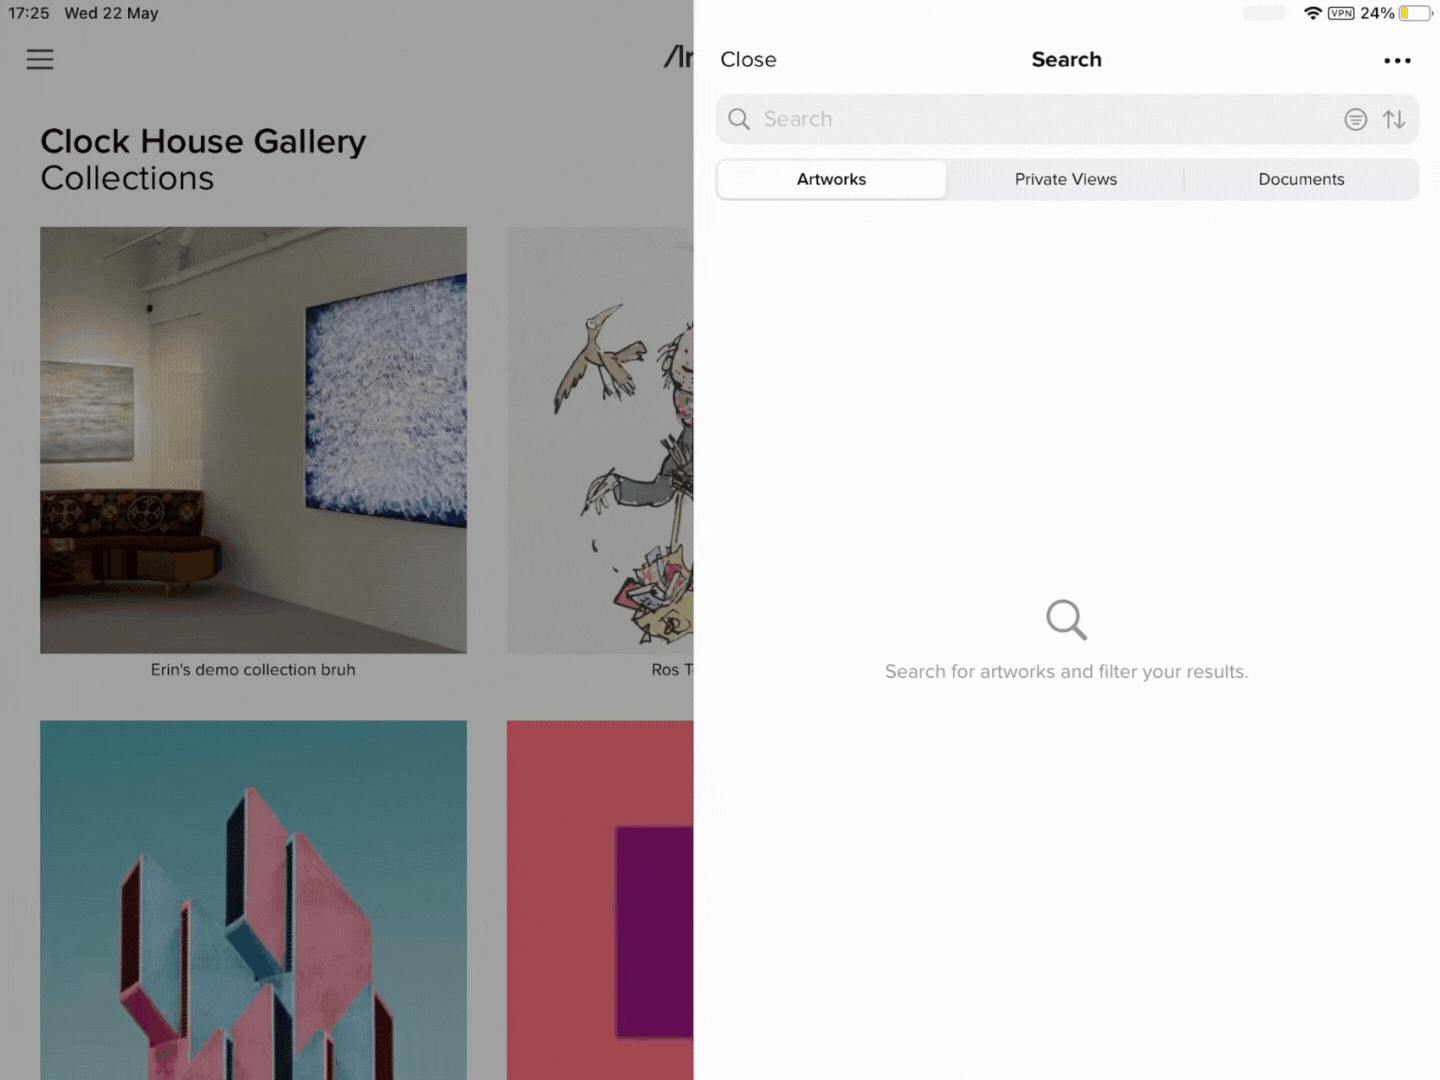Tap the sort arrows icon
The width and height of the screenshot is (1440, 1080).
pyautogui.click(x=1394, y=120)
